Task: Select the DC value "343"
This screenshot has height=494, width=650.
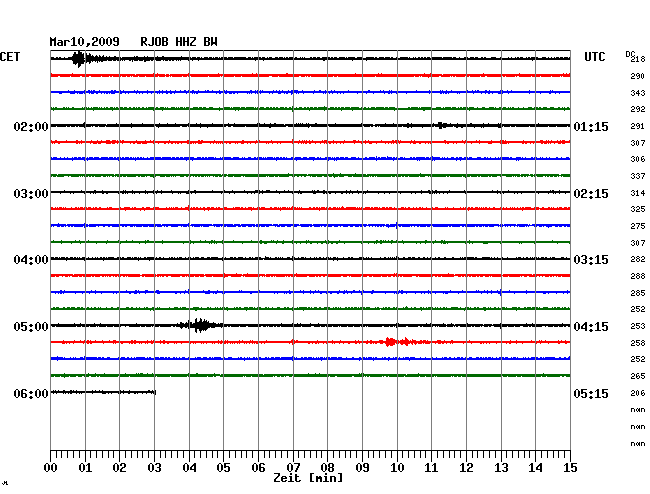Action: coord(638,93)
